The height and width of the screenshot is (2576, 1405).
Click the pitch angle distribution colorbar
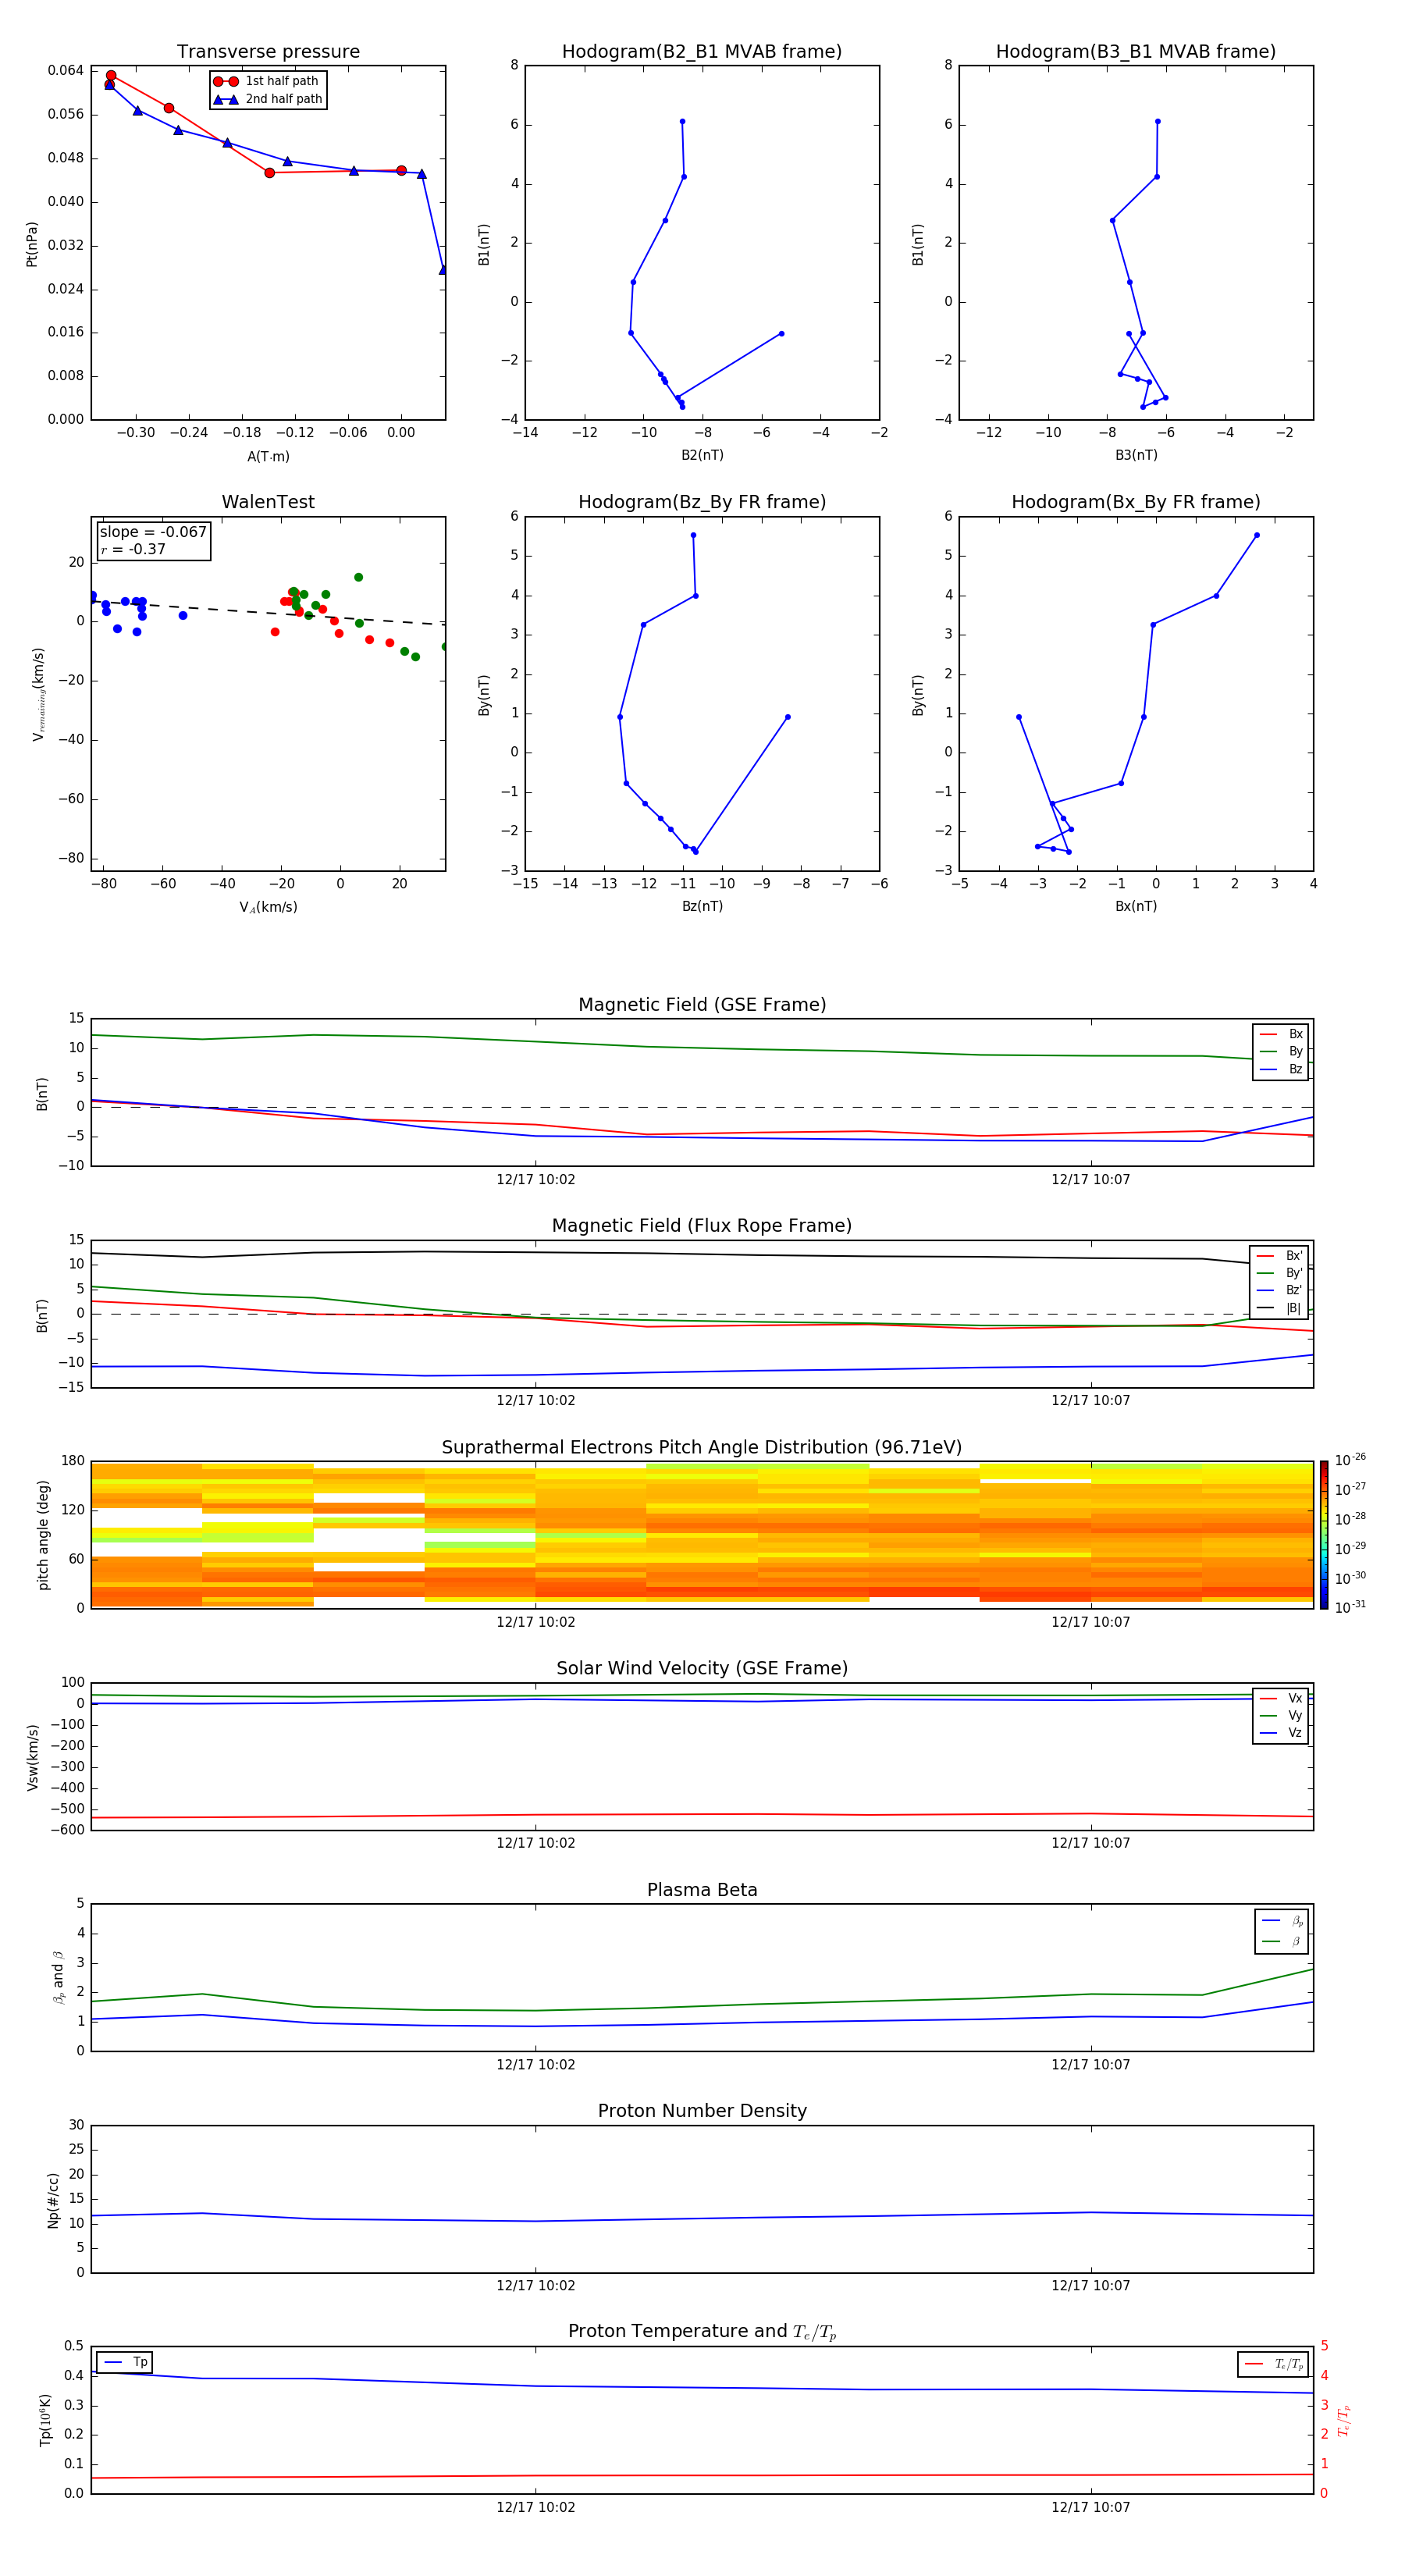coord(1323,1535)
